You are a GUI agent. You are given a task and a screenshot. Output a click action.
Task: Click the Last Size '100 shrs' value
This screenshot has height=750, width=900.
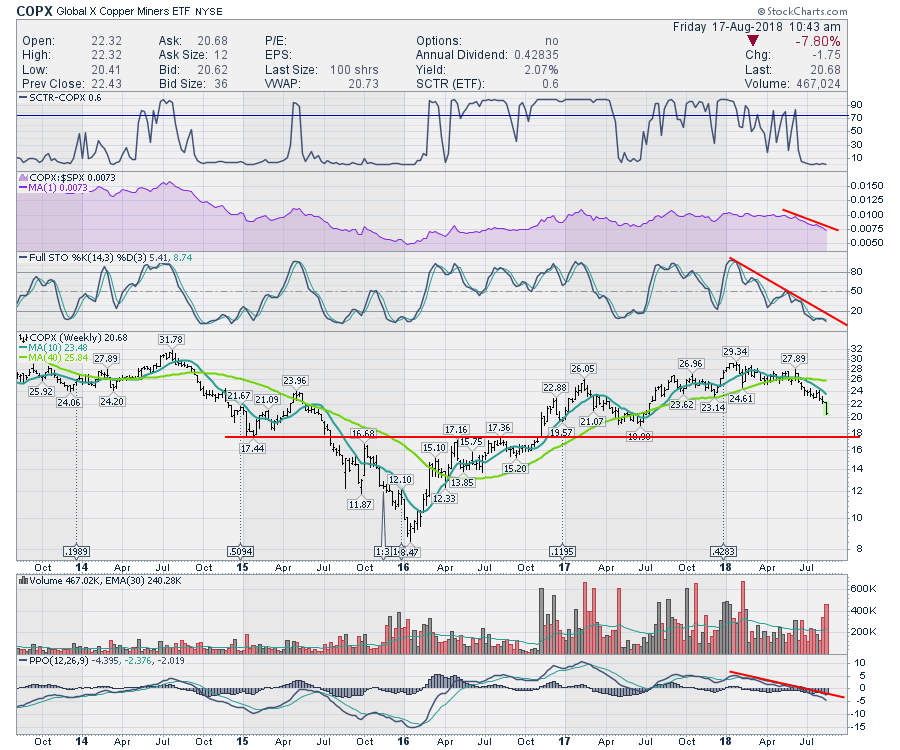354,70
